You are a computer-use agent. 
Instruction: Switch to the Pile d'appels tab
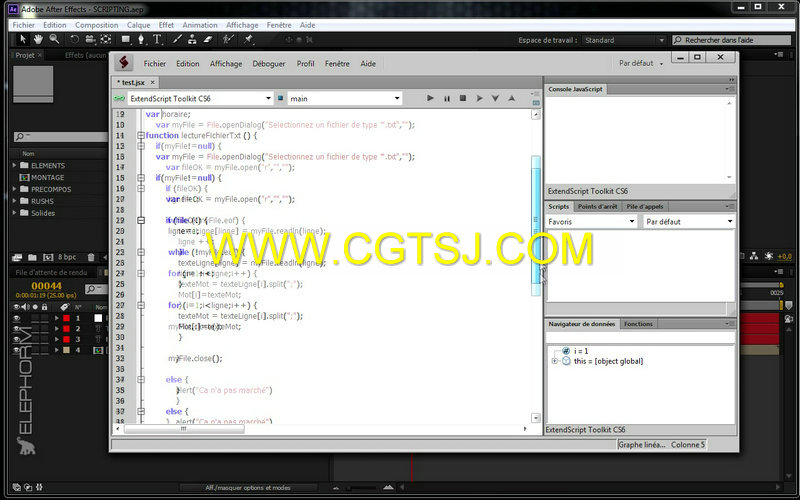tap(645, 207)
